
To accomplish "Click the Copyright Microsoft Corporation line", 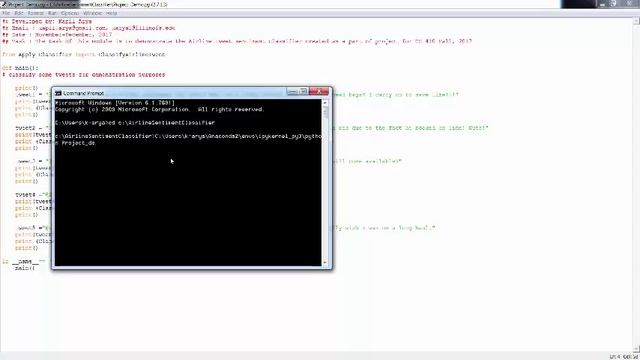I will click(160, 109).
